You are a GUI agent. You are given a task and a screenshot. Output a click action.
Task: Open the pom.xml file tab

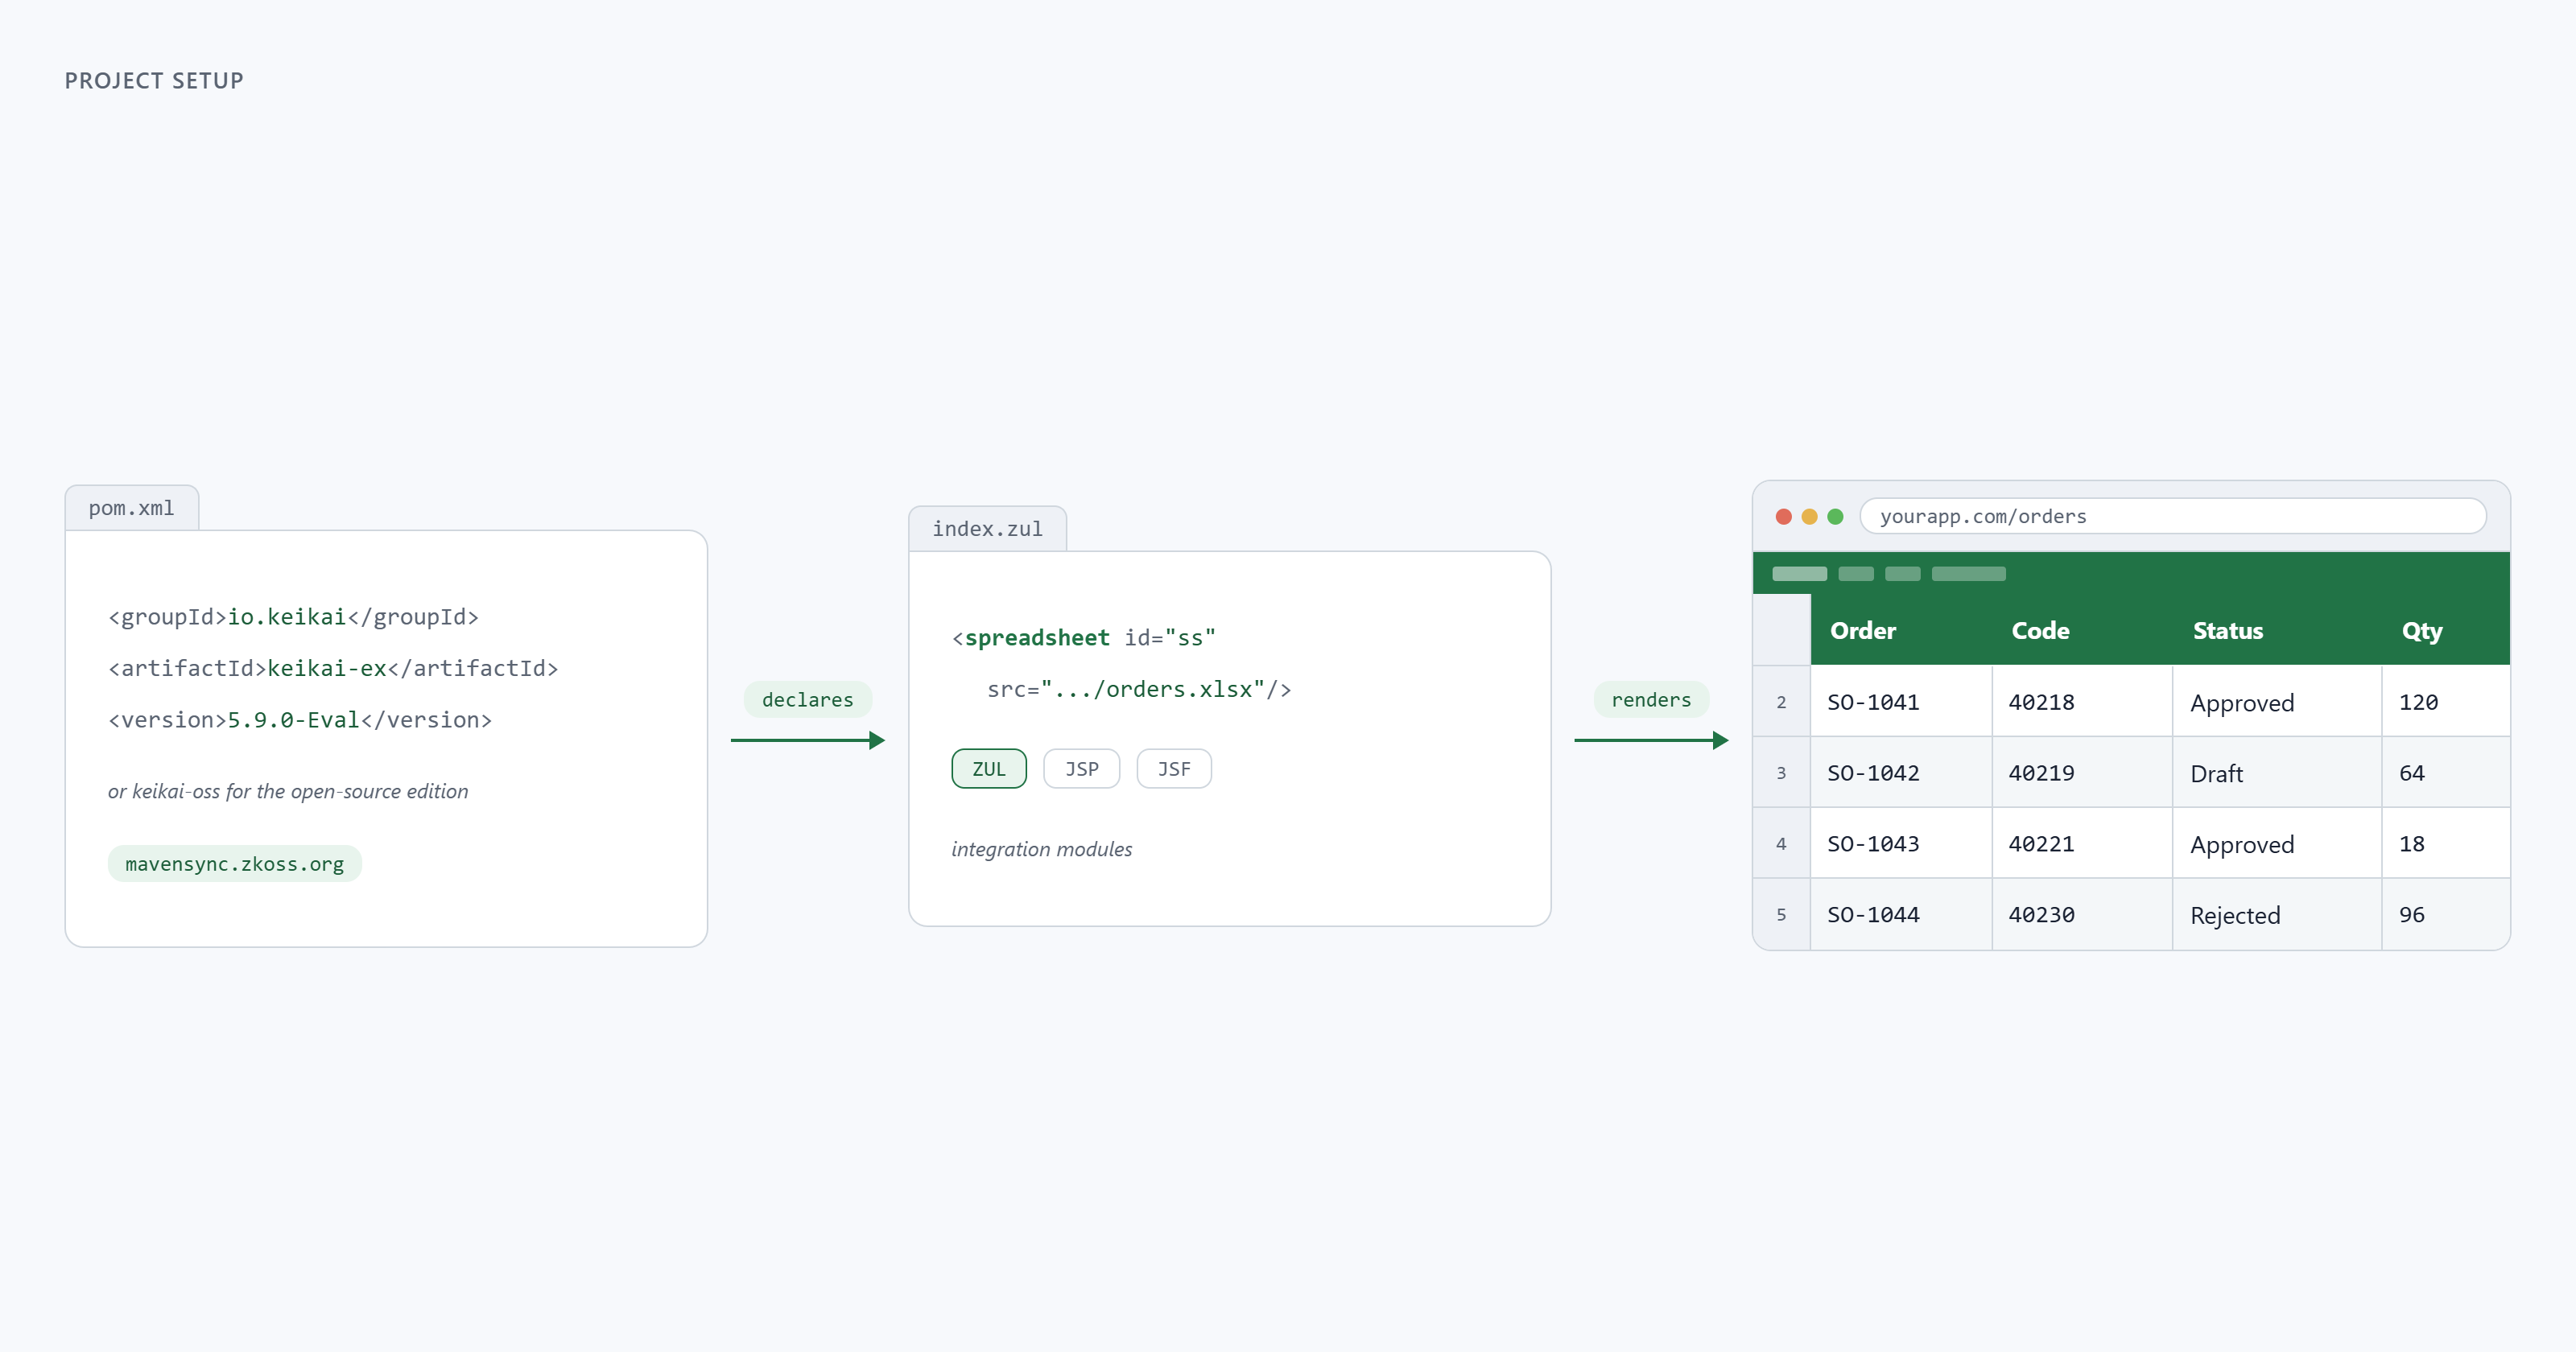132,508
